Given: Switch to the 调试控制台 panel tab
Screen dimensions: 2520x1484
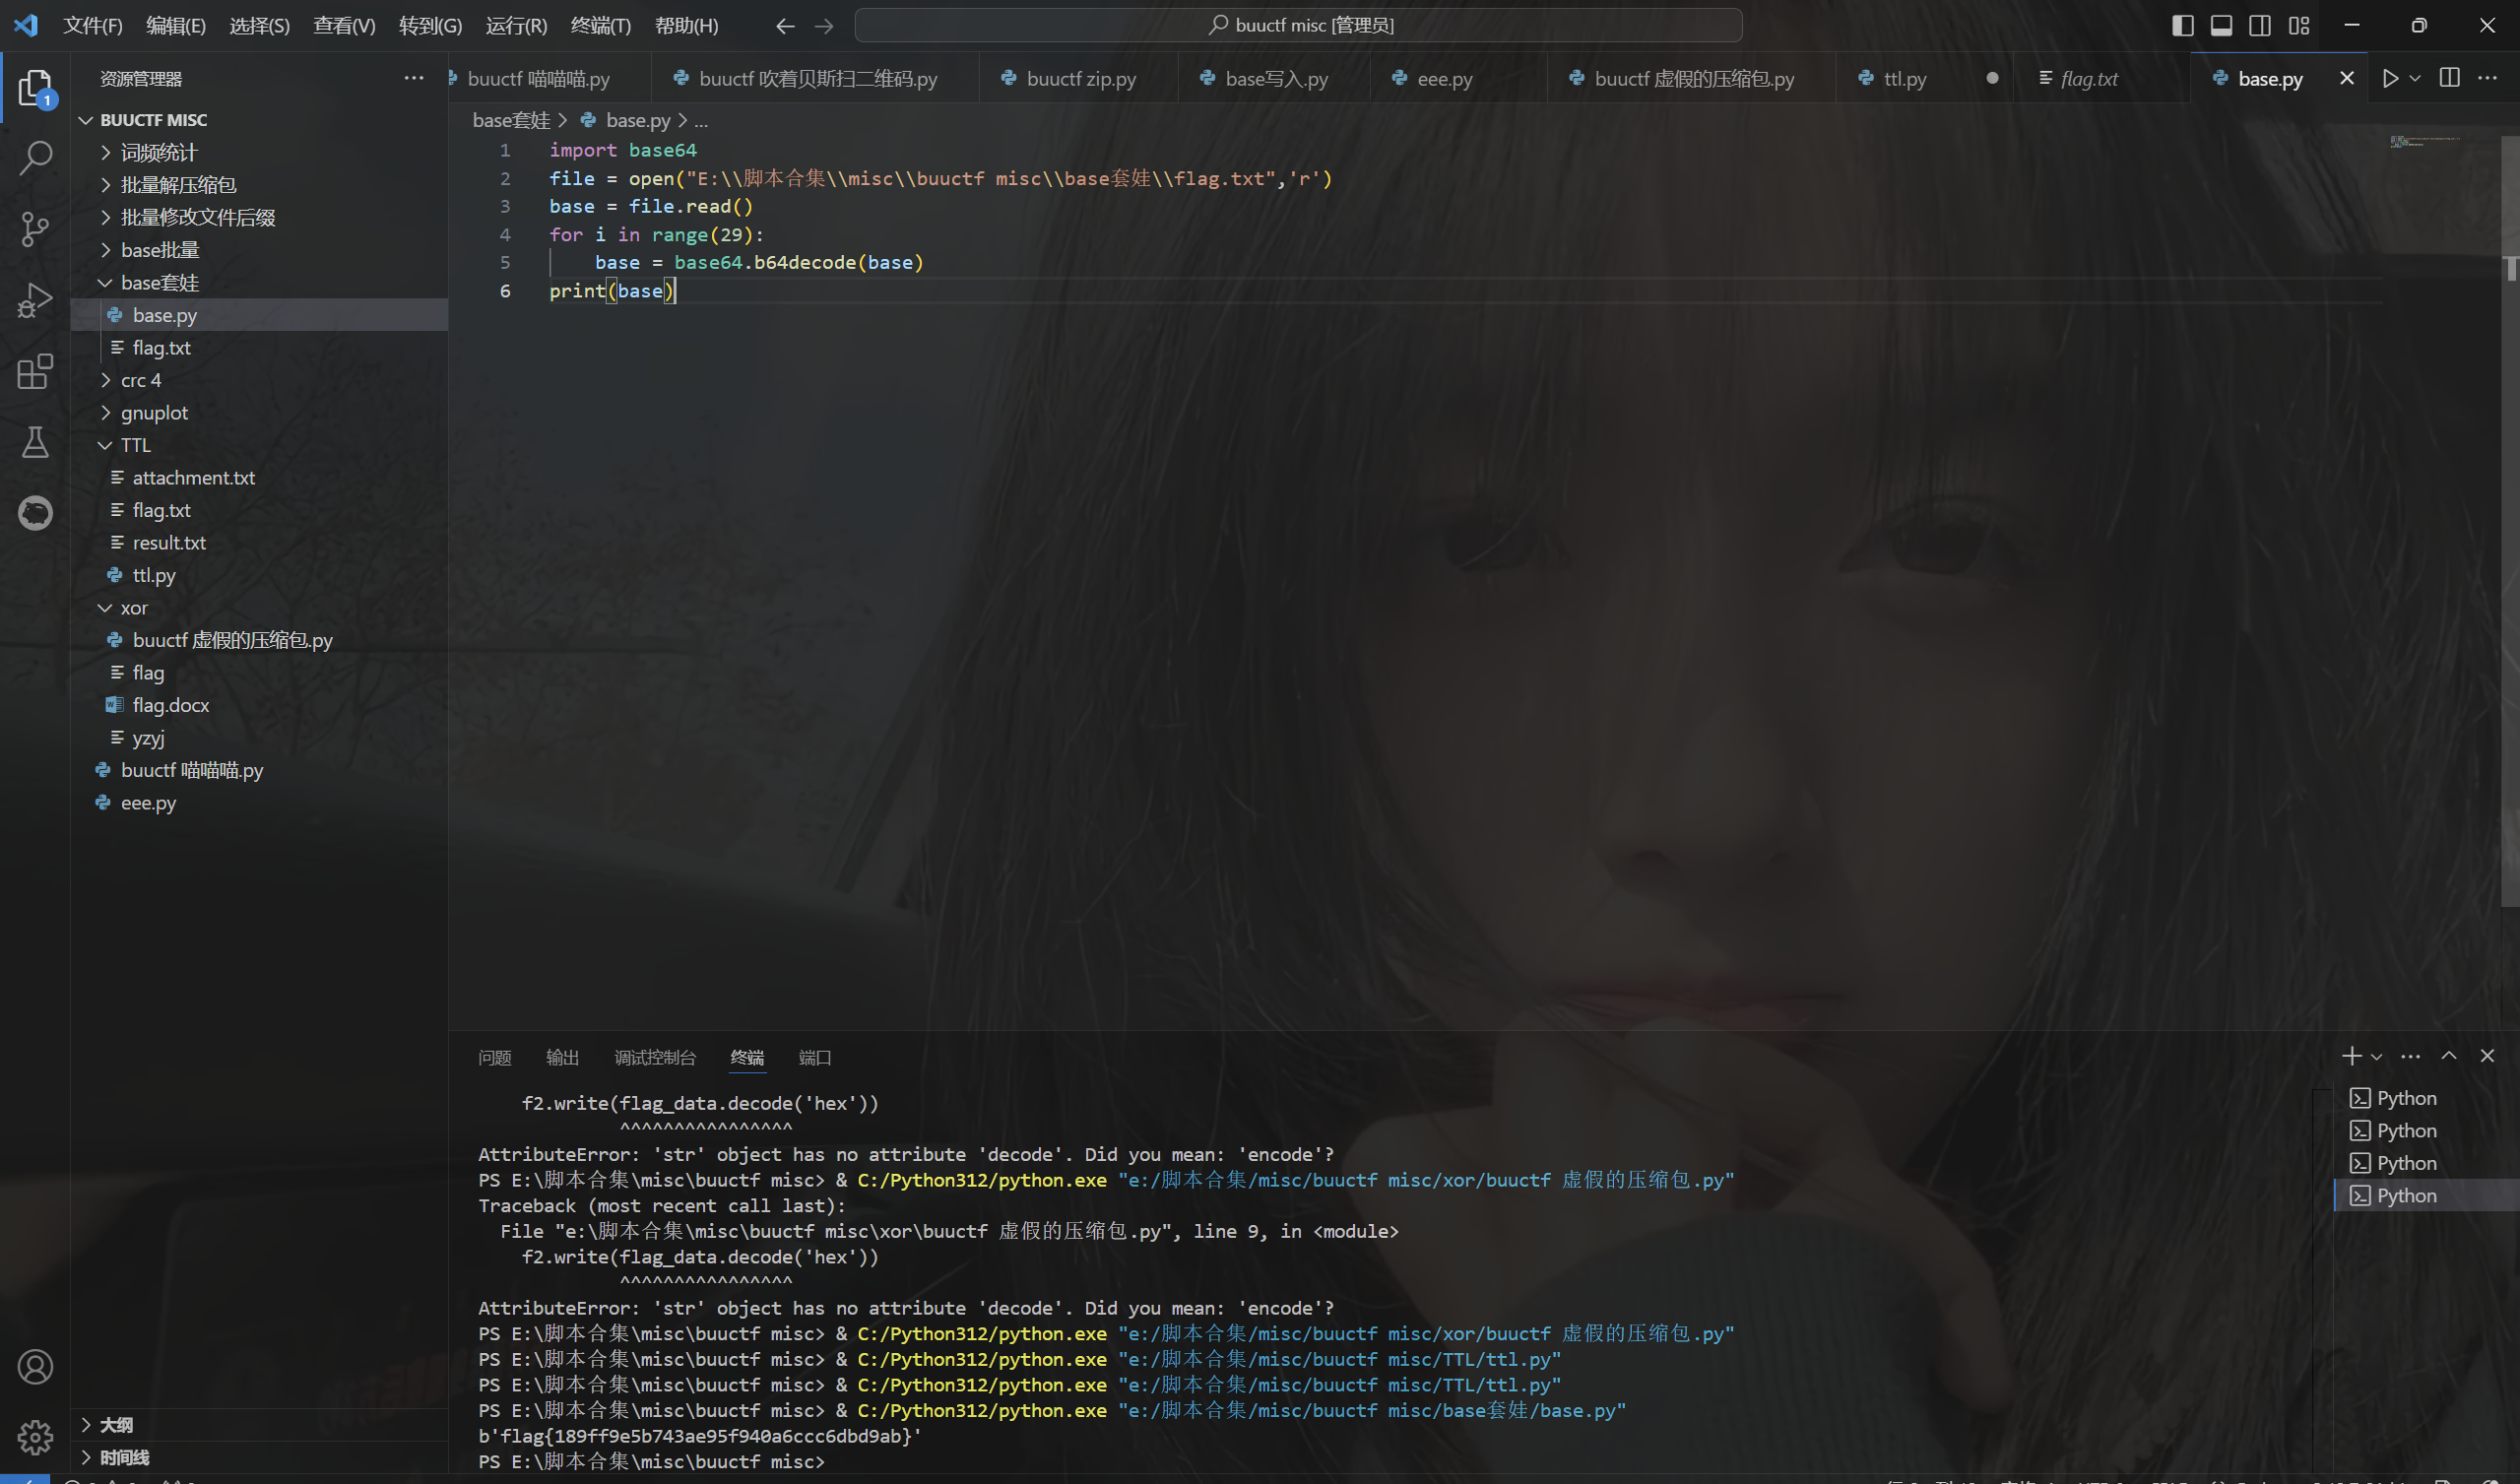Looking at the screenshot, I should coord(655,1057).
